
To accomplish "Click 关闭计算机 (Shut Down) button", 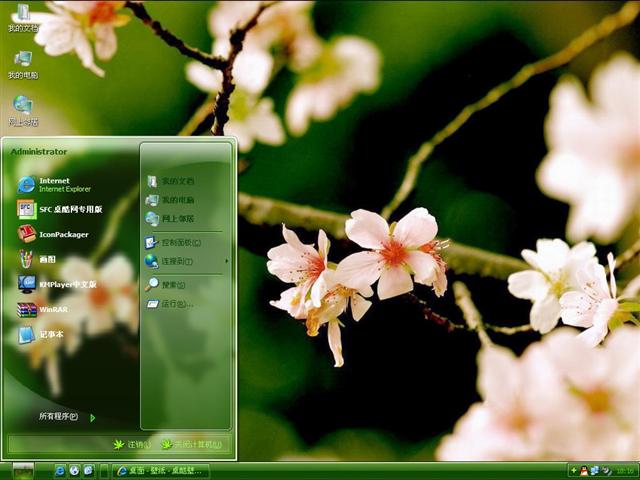I will 191,444.
